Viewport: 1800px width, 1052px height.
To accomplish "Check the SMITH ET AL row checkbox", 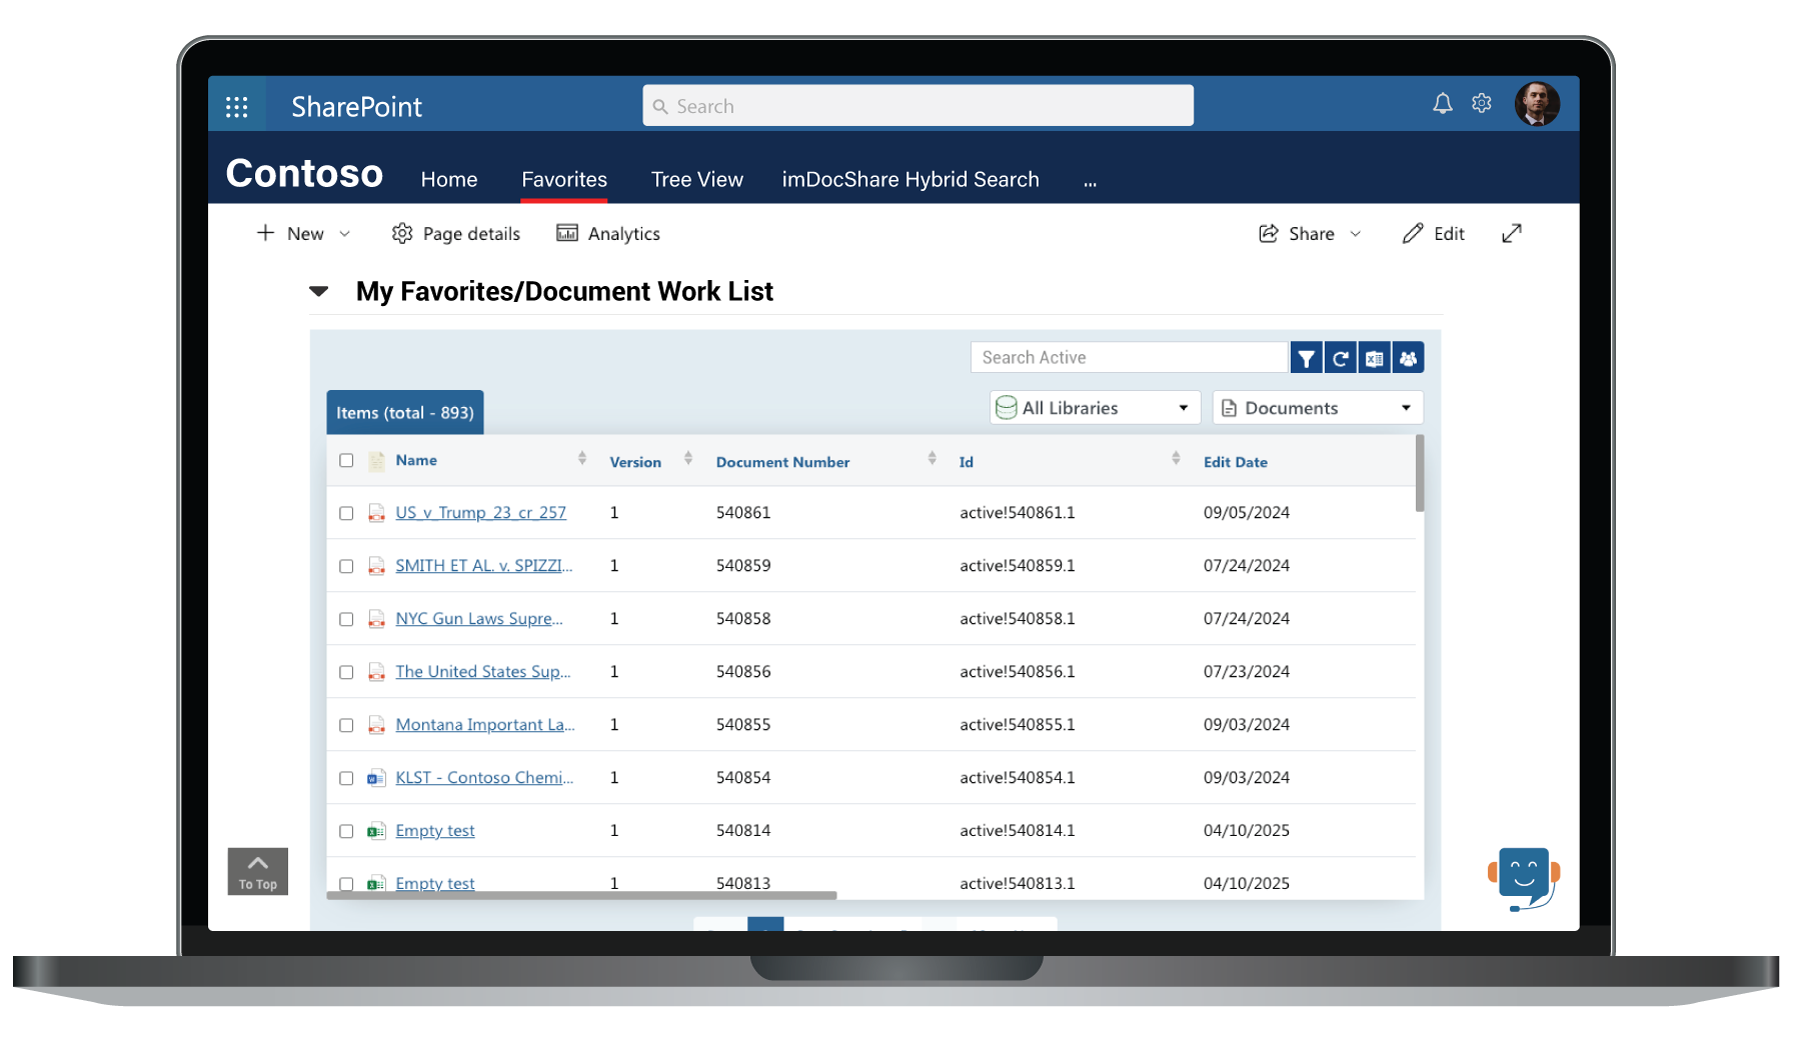I will 346,566.
